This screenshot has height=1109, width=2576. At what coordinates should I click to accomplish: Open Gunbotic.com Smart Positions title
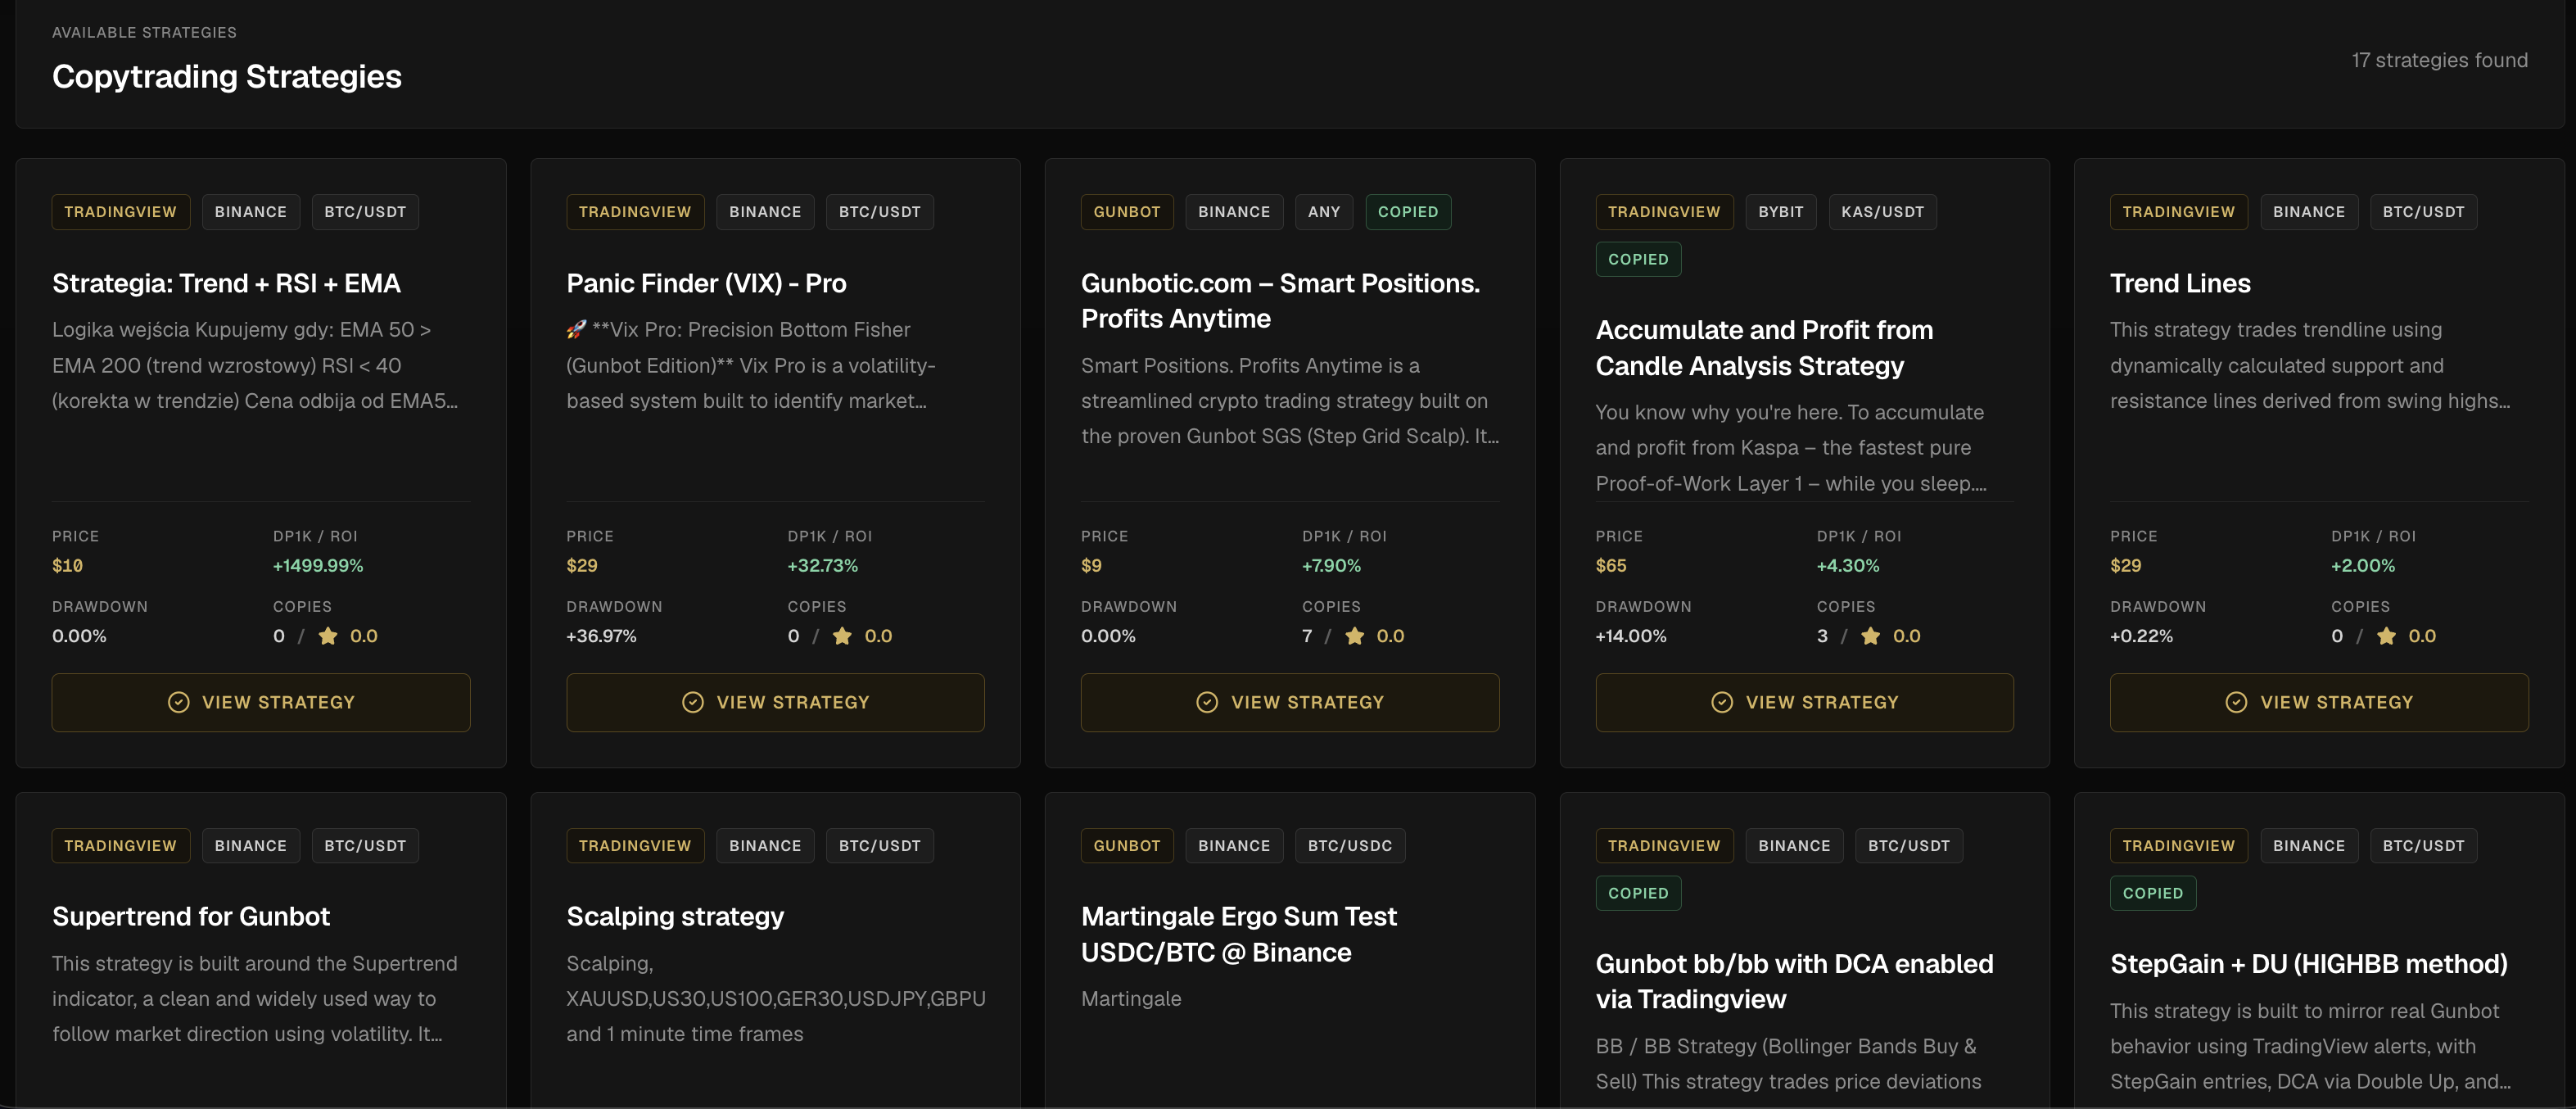[x=1280, y=301]
